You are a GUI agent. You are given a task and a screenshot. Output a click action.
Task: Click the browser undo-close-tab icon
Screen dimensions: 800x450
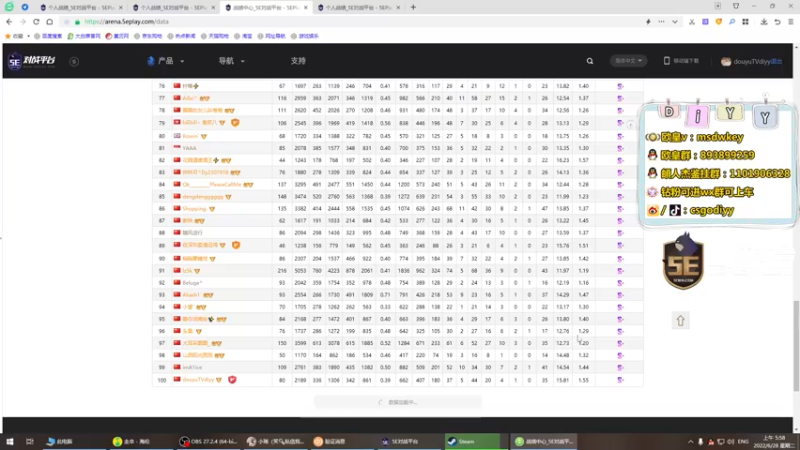(x=777, y=22)
